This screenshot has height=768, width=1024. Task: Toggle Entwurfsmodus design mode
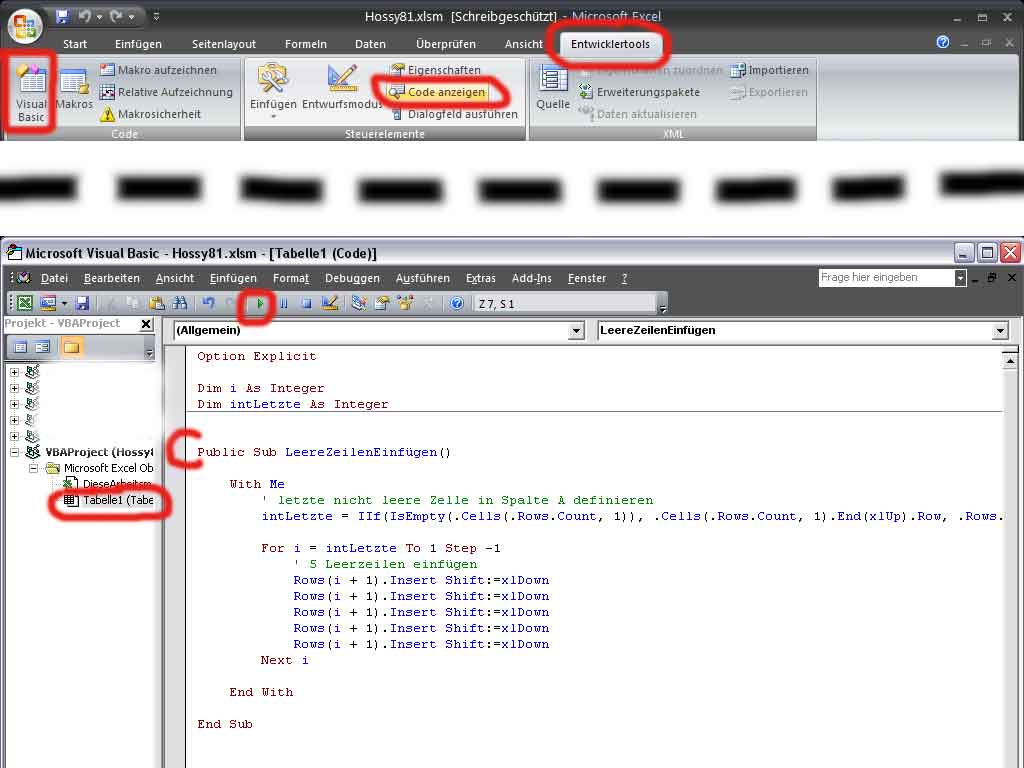pyautogui.click(x=342, y=89)
